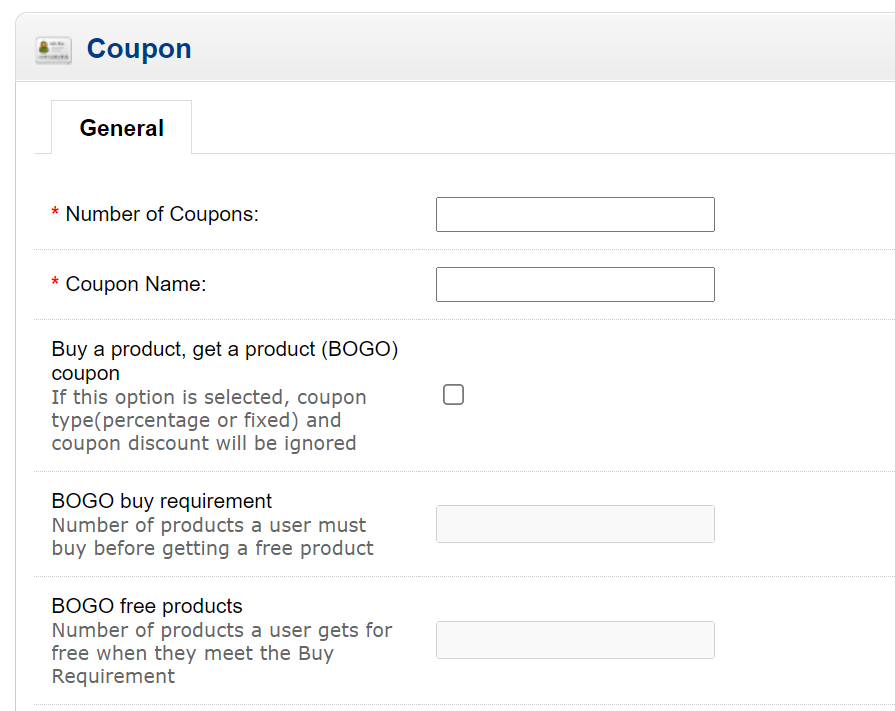Click the red asterisk beside Coupon Name
The width and height of the screenshot is (895, 711).
coord(55,283)
